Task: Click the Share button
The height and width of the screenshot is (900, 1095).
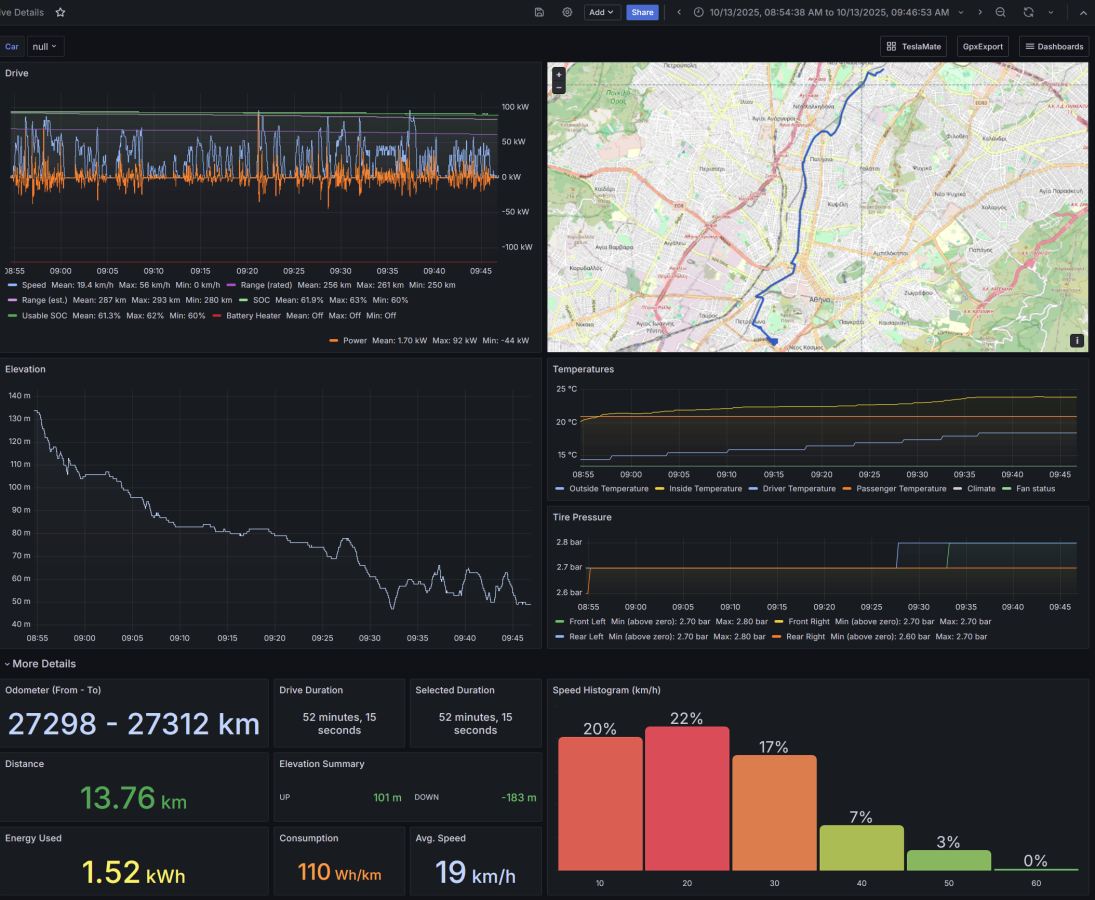Action: 642,12
